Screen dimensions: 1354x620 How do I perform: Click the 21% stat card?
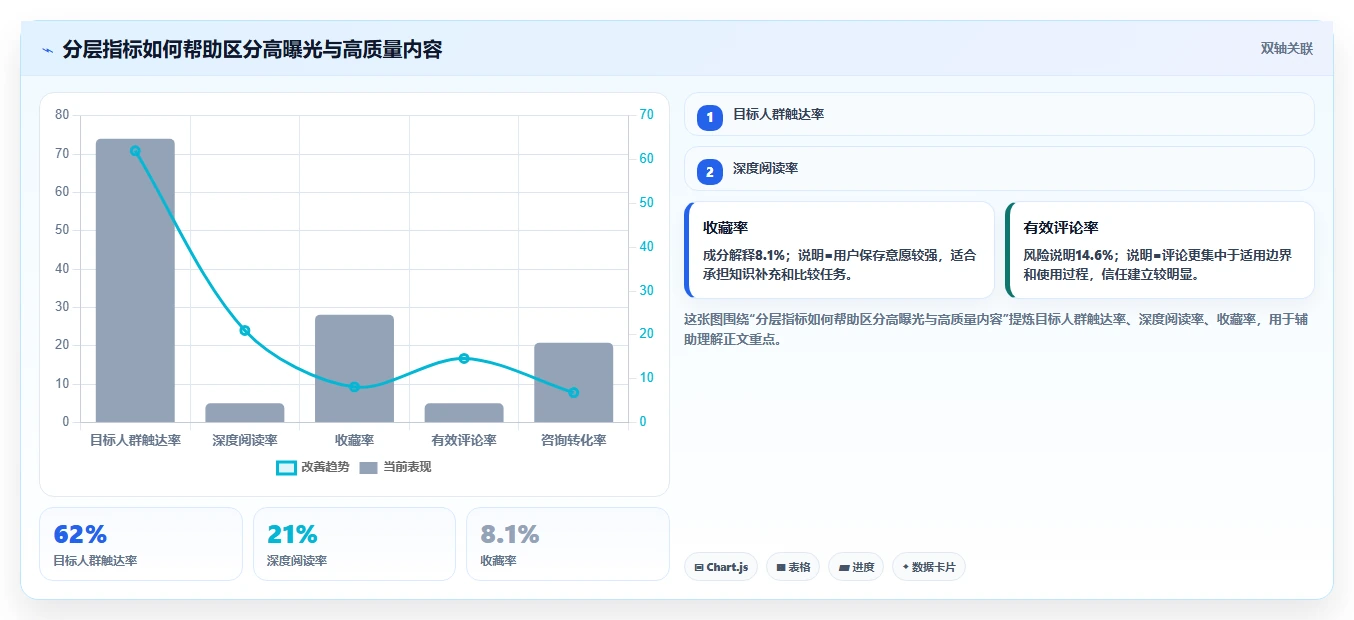point(354,544)
